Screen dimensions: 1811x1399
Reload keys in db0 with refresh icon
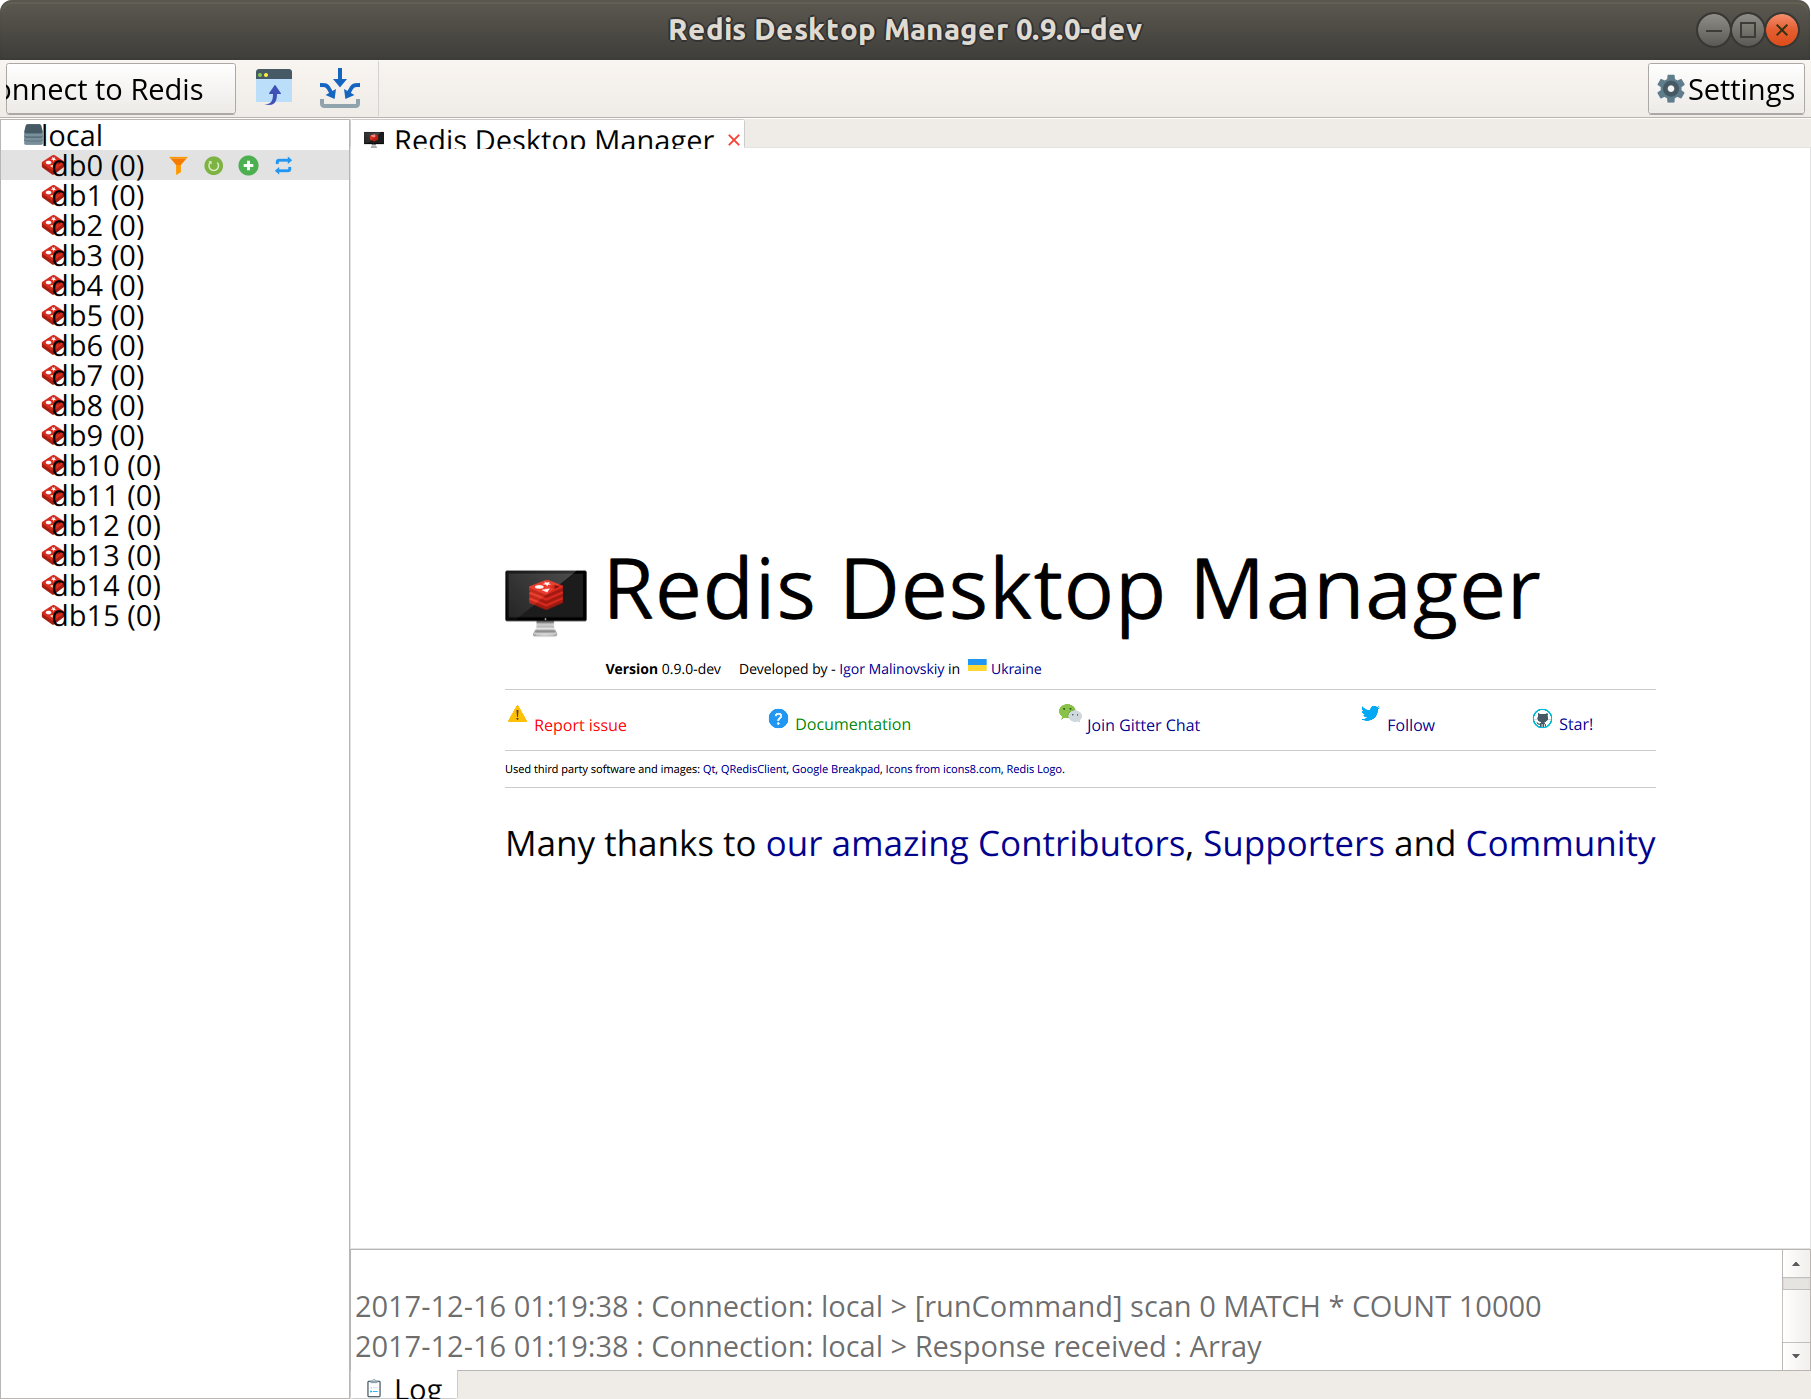tap(213, 166)
